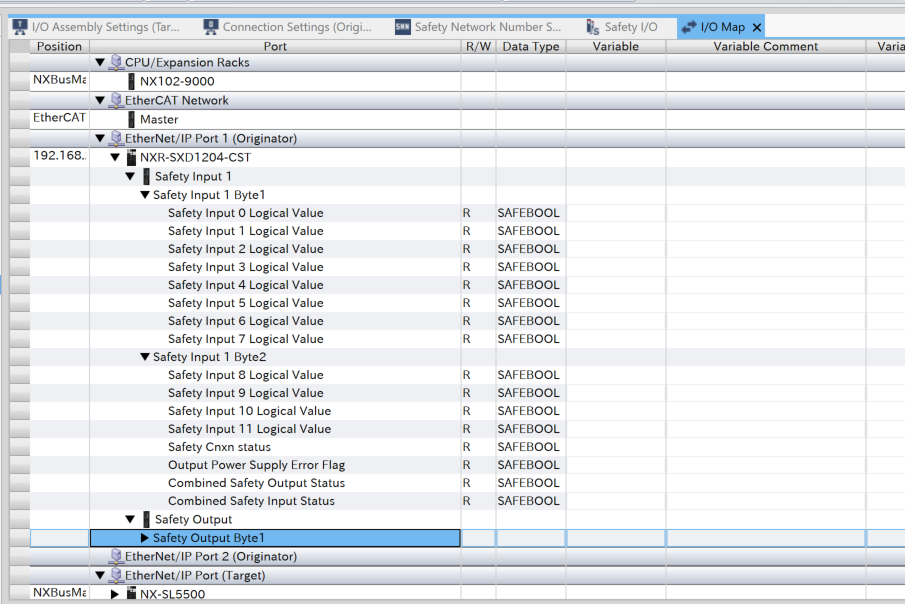Click the row header of NX102-9000 row

click(x=20, y=81)
